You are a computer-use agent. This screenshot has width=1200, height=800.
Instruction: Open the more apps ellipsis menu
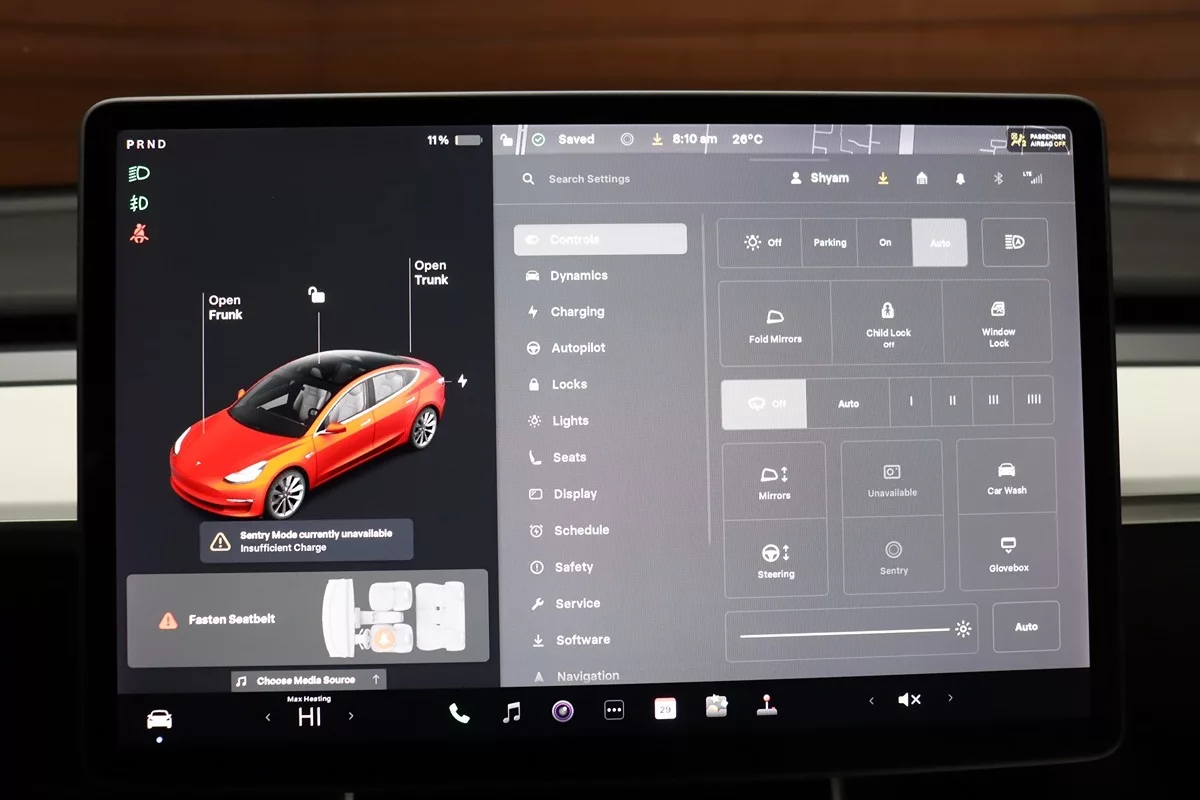point(614,710)
